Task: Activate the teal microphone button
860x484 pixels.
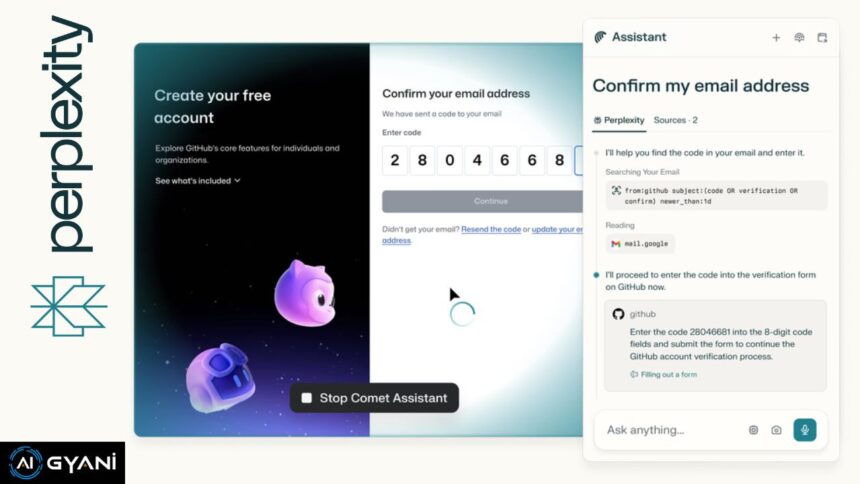Action: click(805, 430)
